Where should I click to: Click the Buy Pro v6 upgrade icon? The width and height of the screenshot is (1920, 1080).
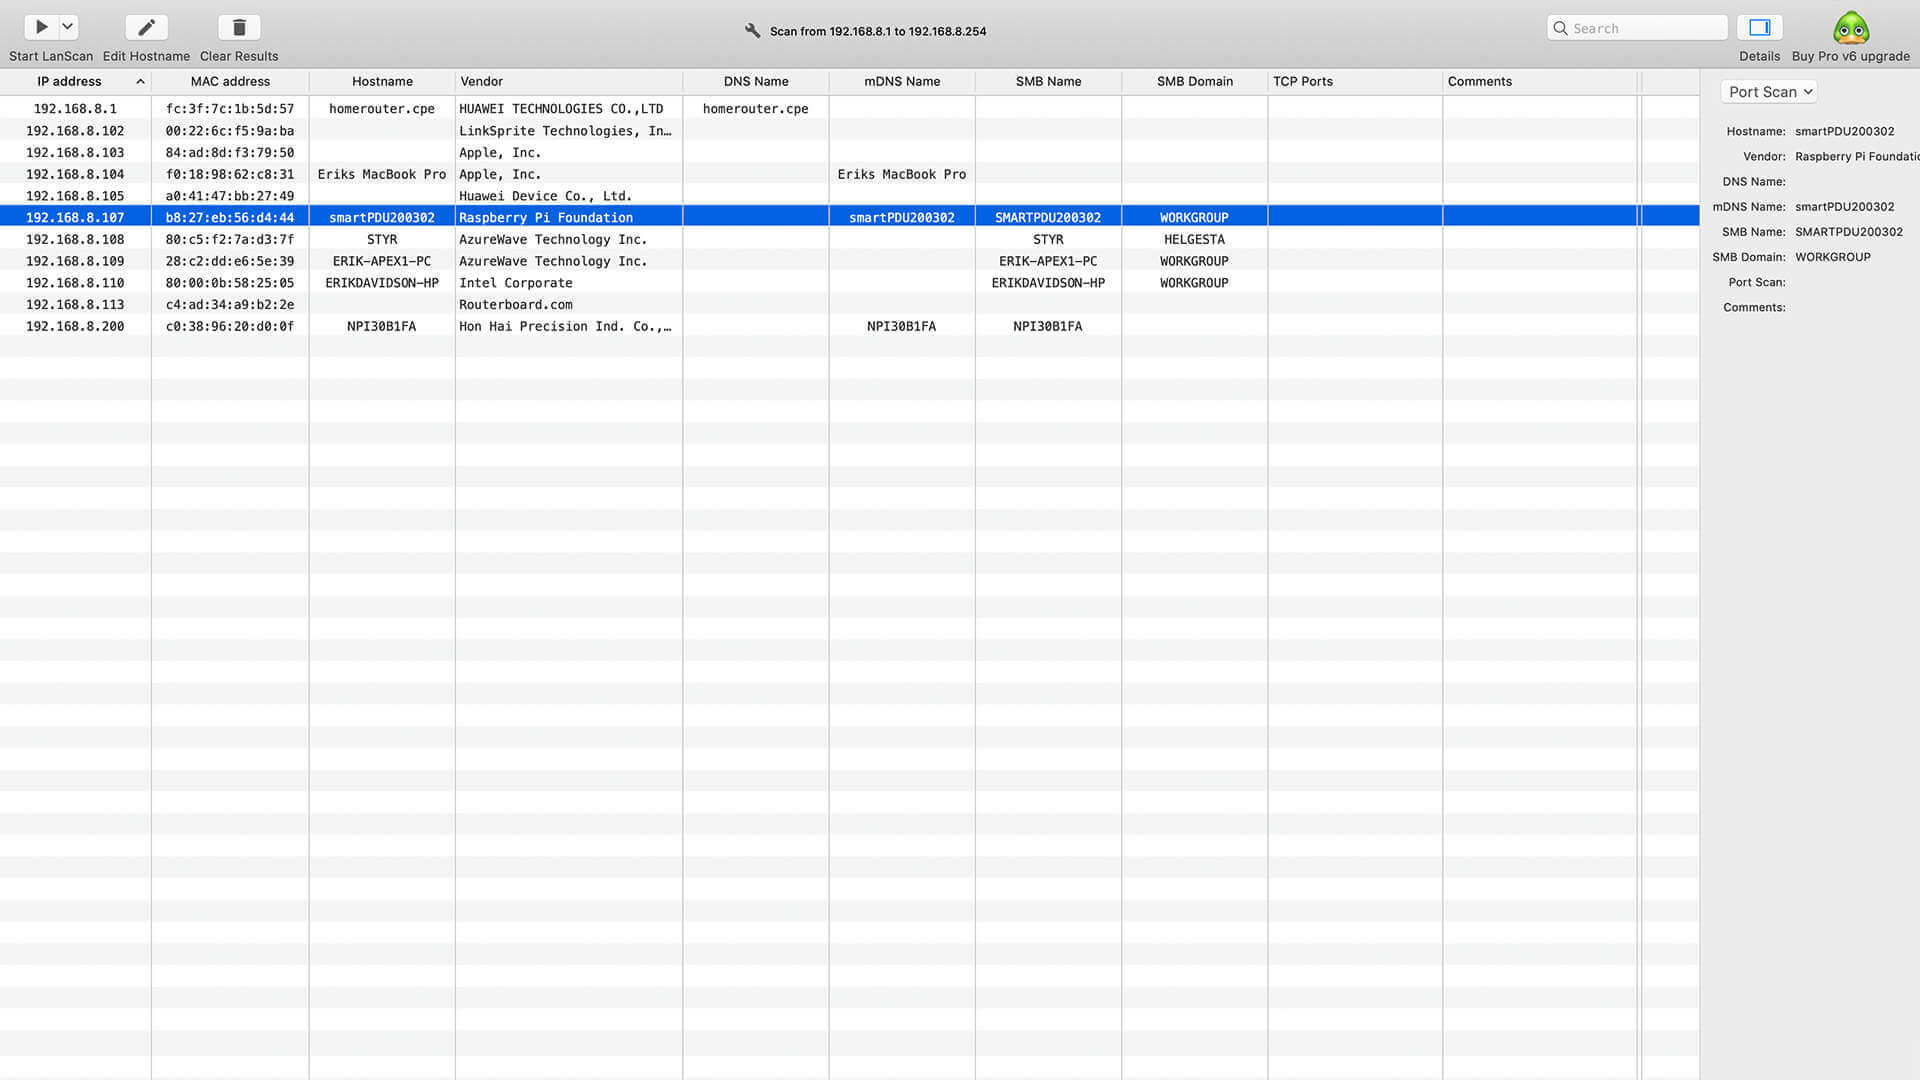[x=1851, y=28]
